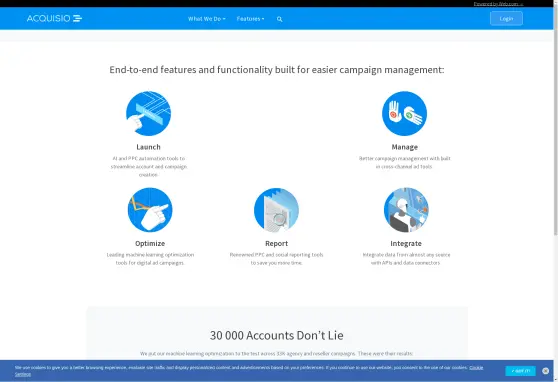Open the Integrate heading link
The height and width of the screenshot is (382, 558).
tap(406, 244)
